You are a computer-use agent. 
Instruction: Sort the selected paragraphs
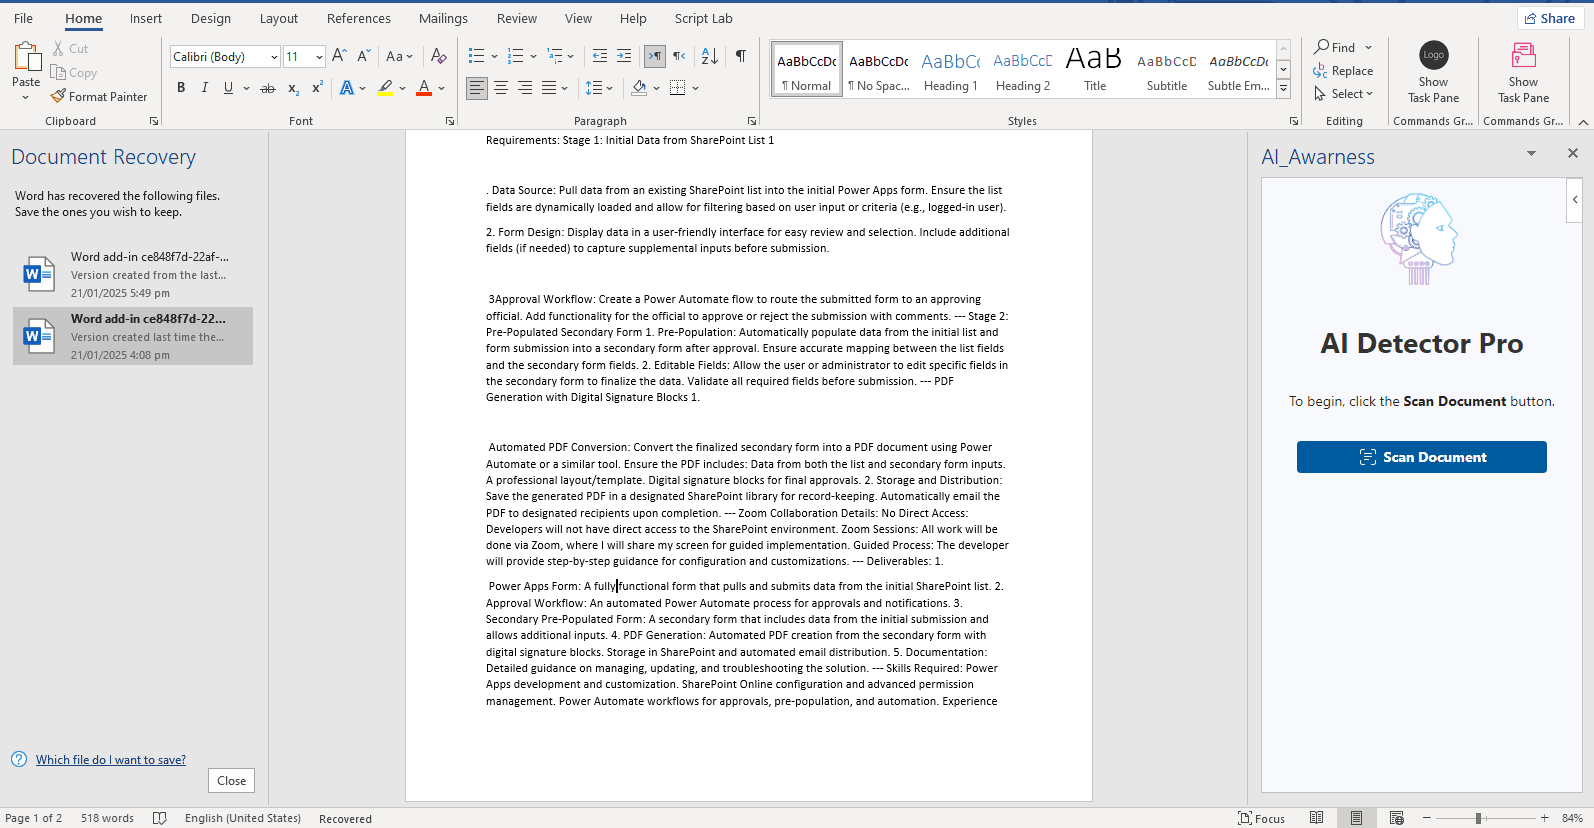[710, 56]
